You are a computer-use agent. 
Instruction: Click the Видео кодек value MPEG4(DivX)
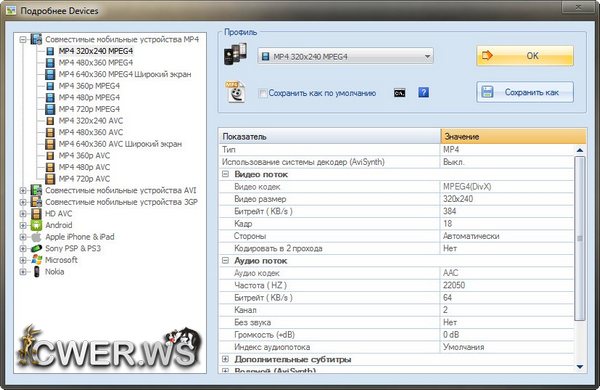click(467, 187)
